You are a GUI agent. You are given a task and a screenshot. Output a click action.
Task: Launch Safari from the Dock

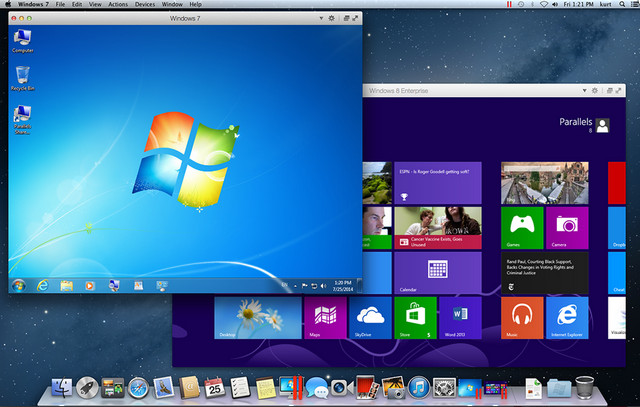pyautogui.click(x=138, y=387)
